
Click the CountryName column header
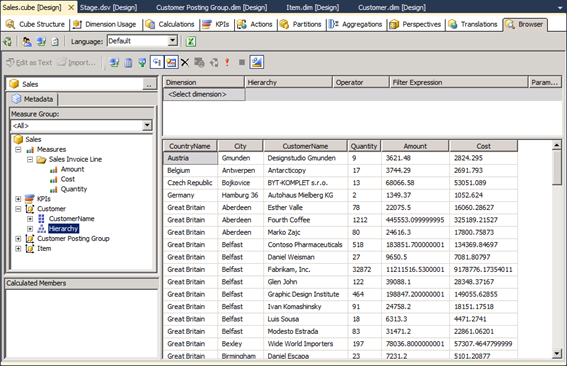pos(190,146)
